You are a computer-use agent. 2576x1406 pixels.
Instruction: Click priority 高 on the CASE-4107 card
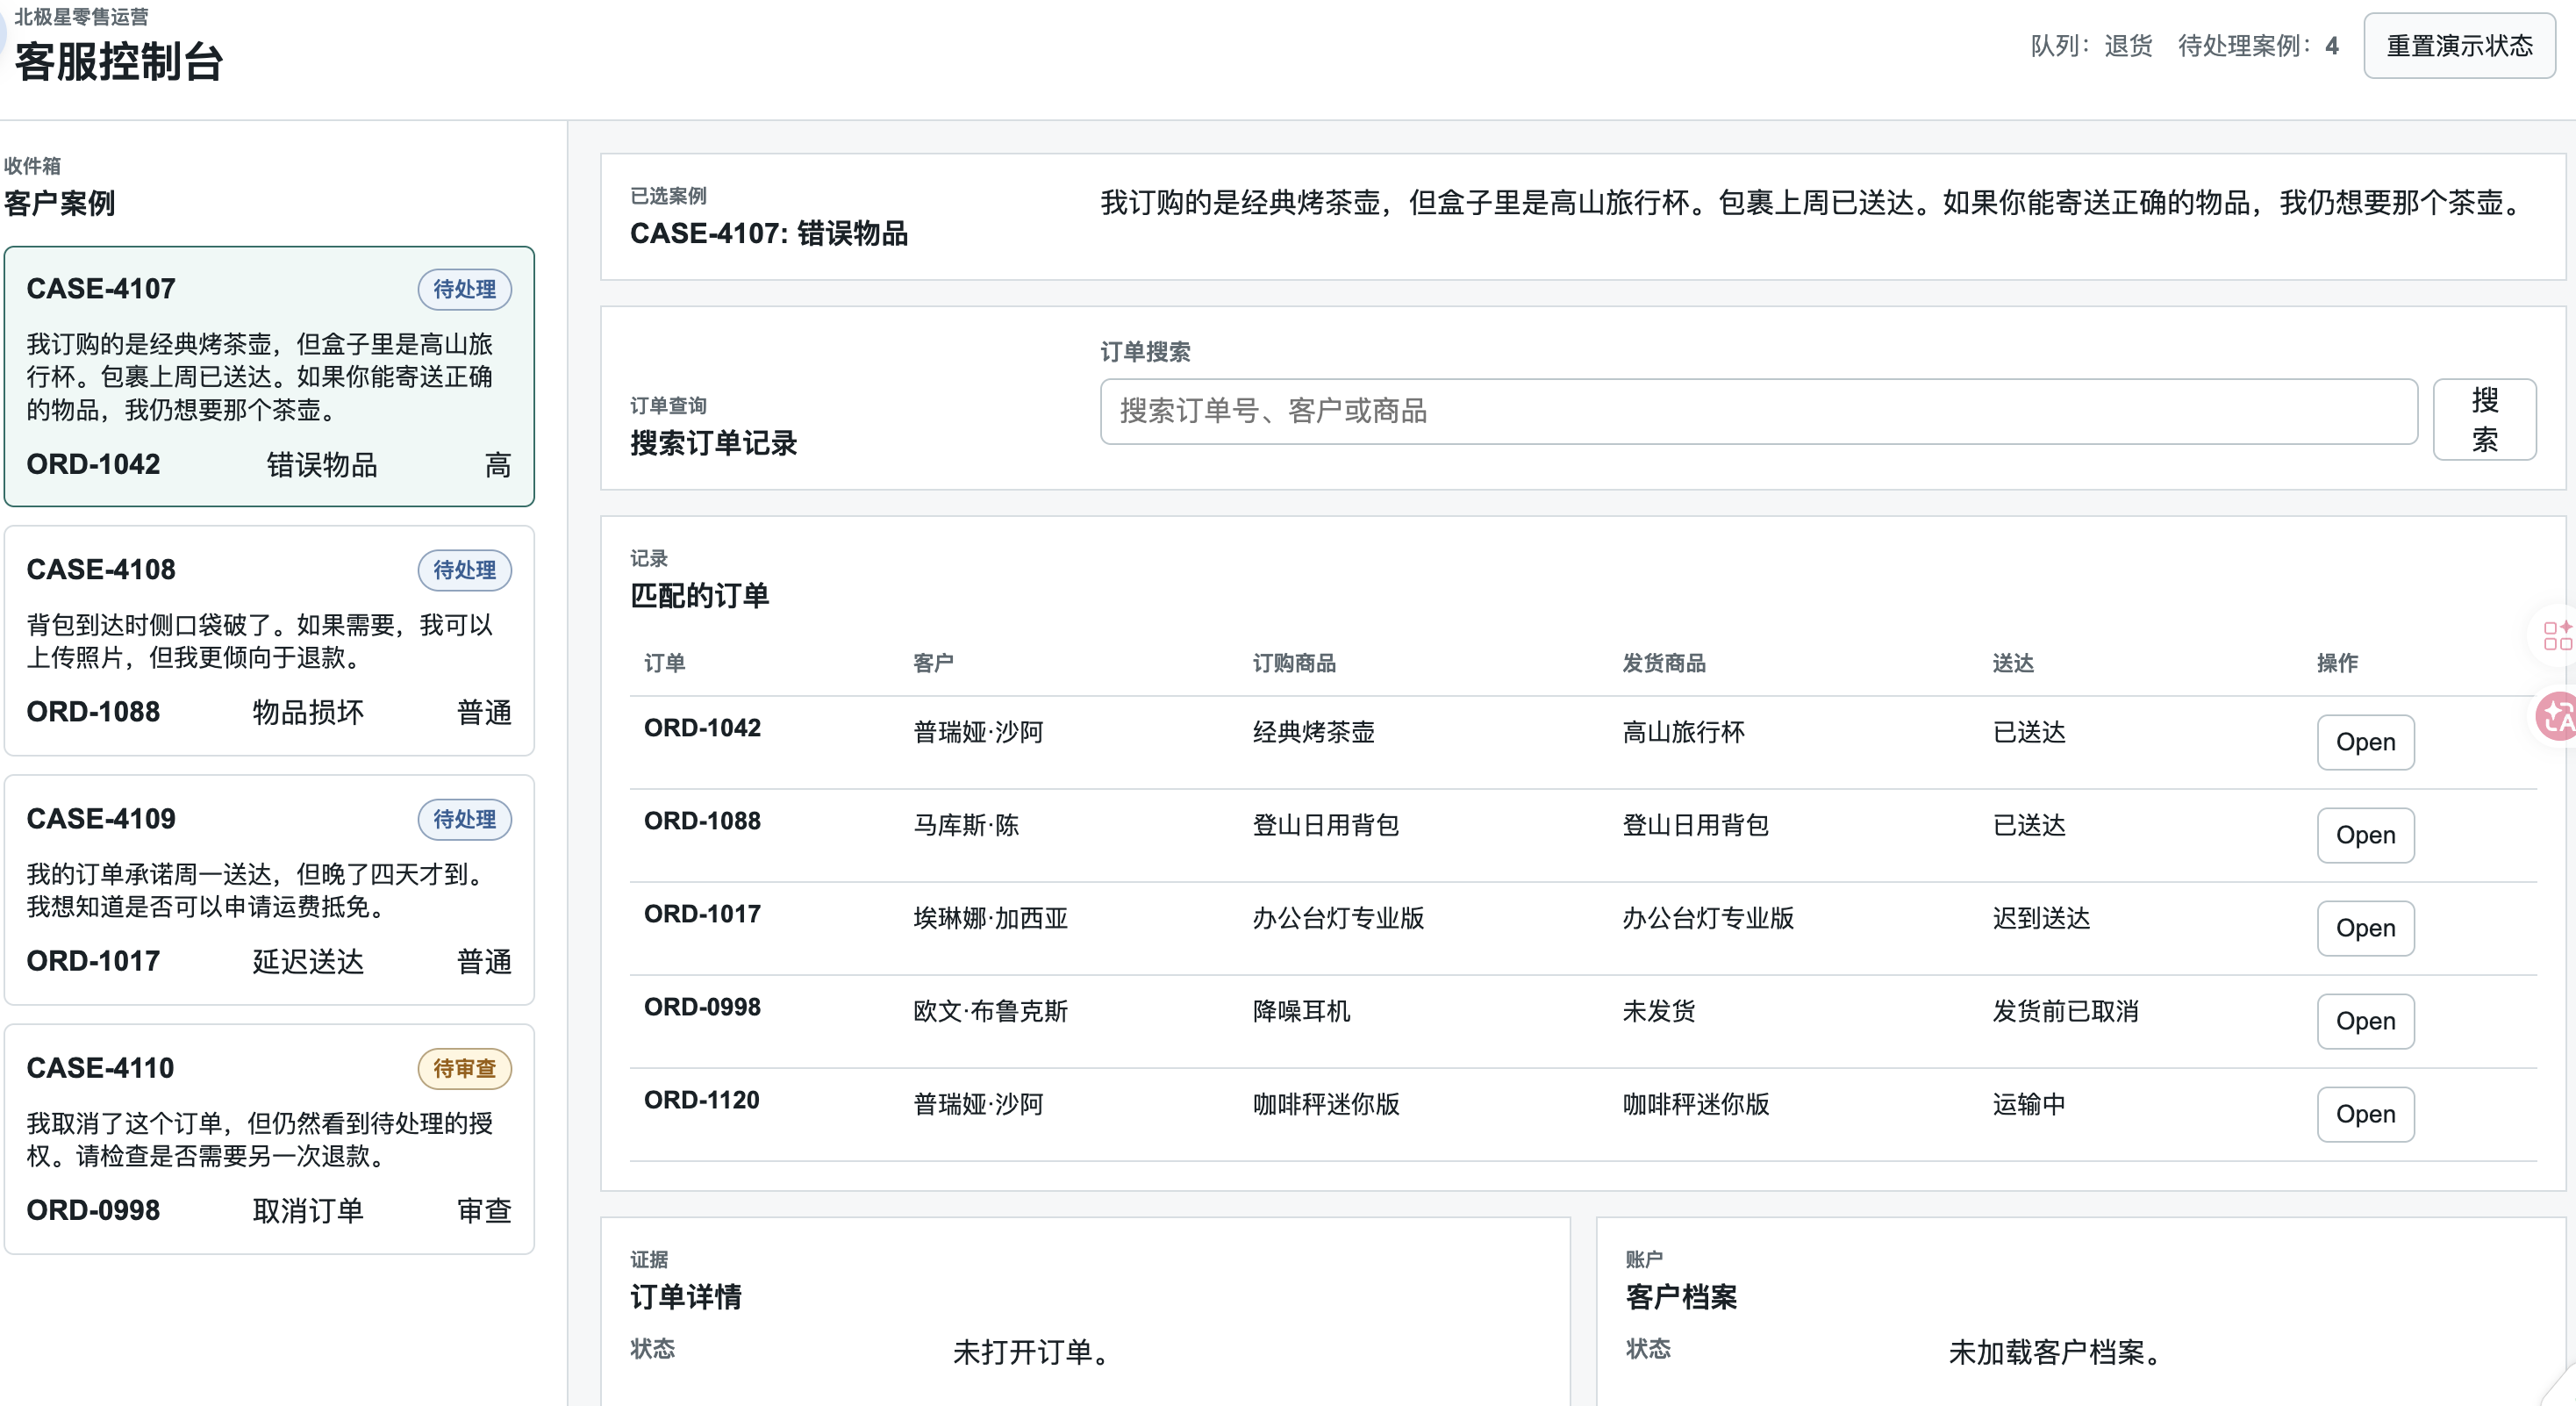(x=498, y=465)
